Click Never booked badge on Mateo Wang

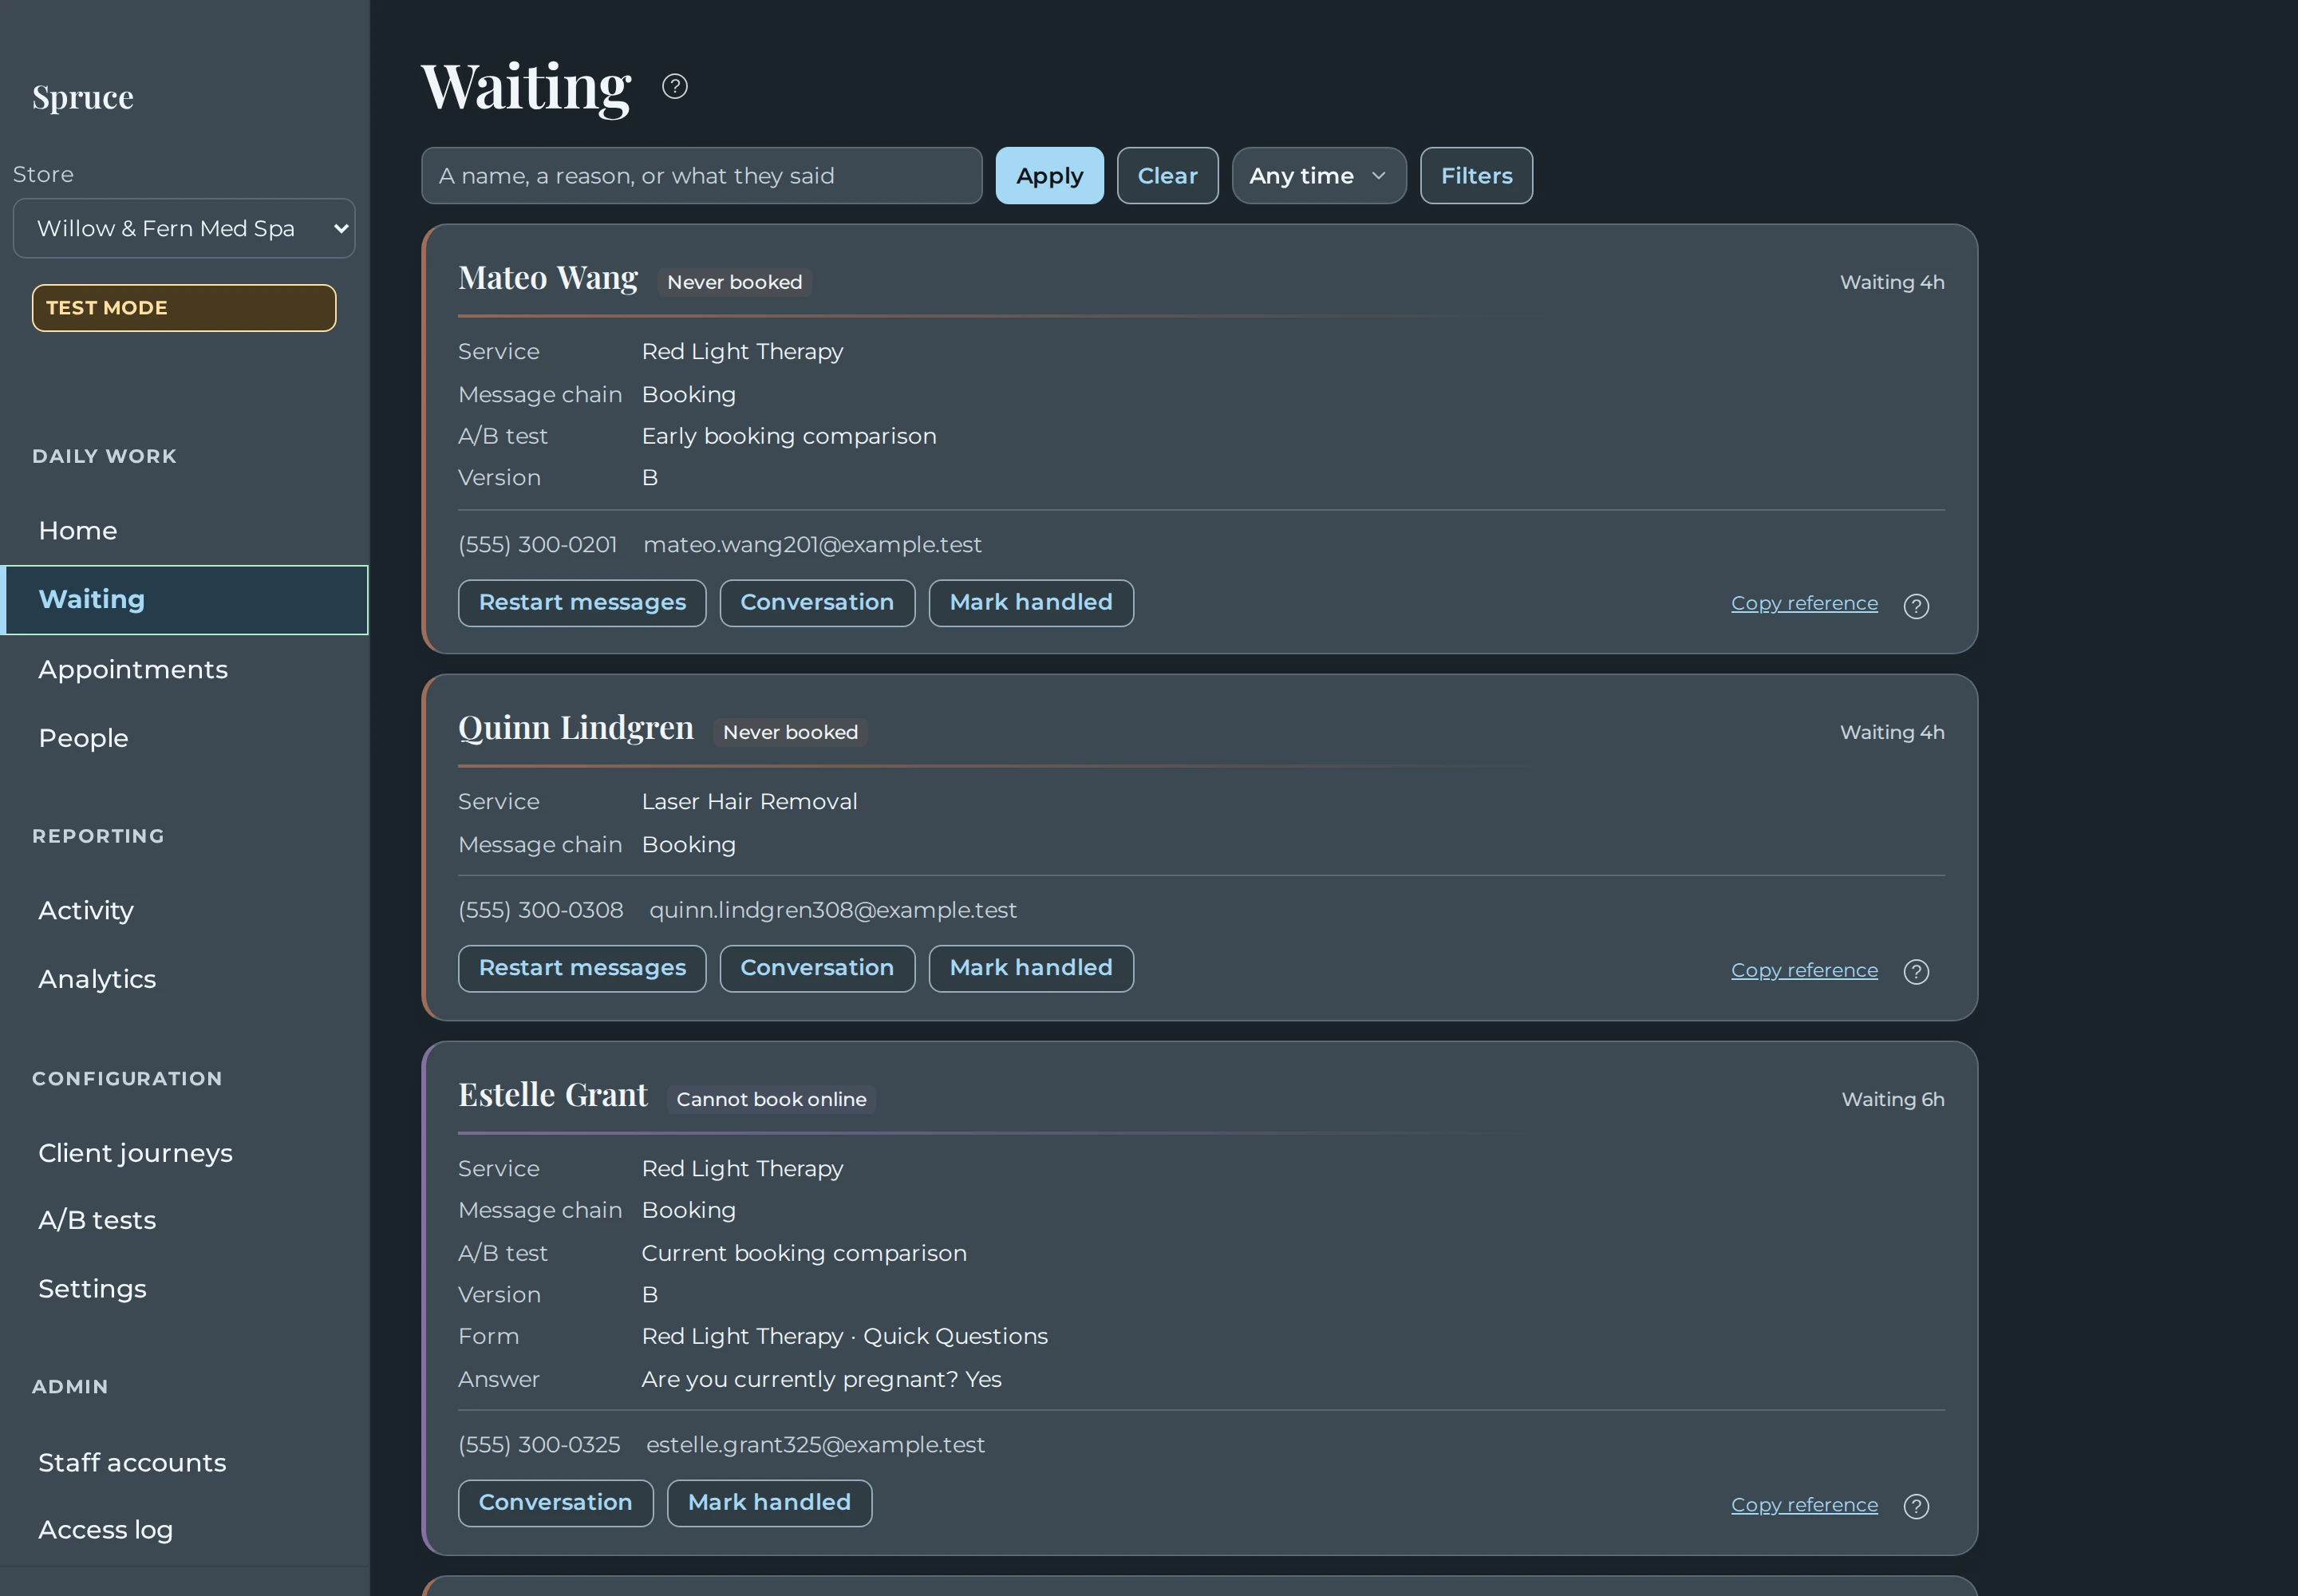coord(735,283)
